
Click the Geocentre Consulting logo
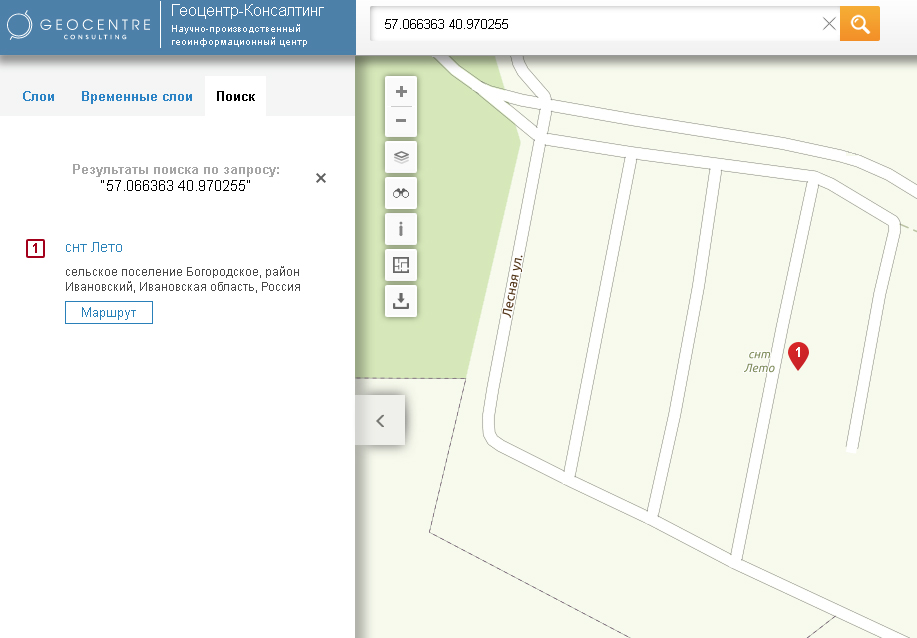tap(79, 26)
